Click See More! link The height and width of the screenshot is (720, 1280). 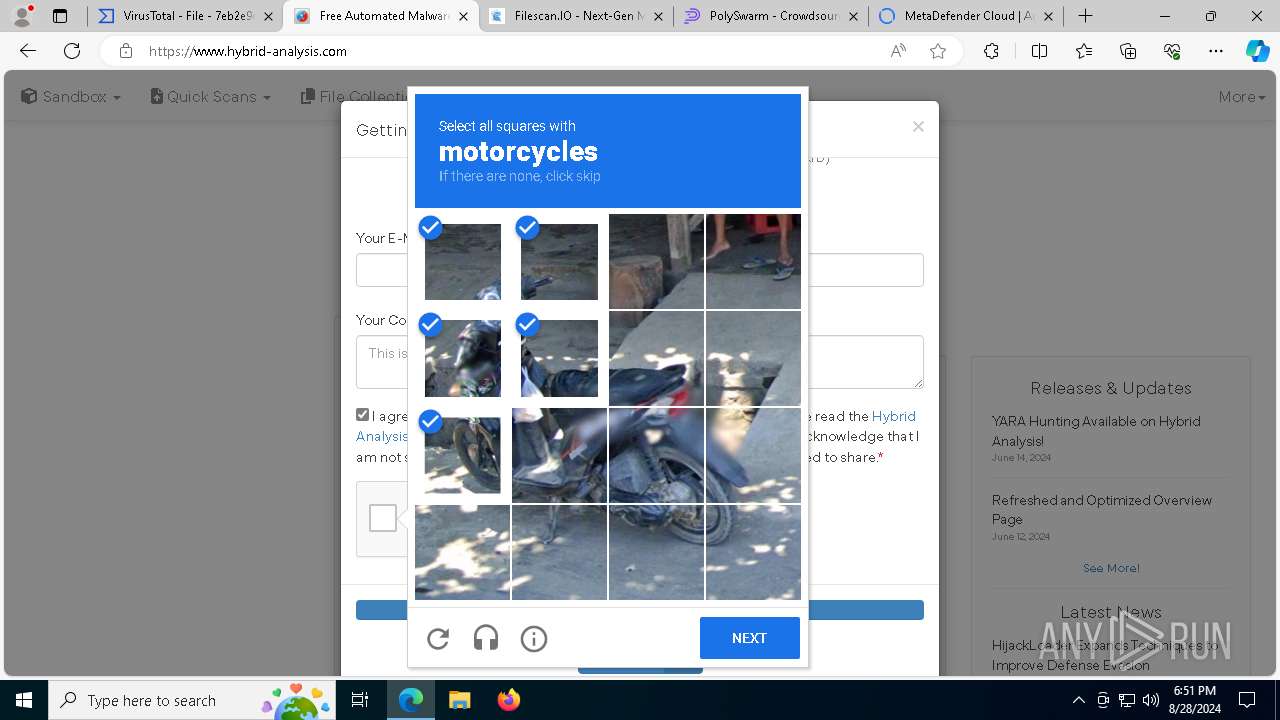tap(1111, 568)
